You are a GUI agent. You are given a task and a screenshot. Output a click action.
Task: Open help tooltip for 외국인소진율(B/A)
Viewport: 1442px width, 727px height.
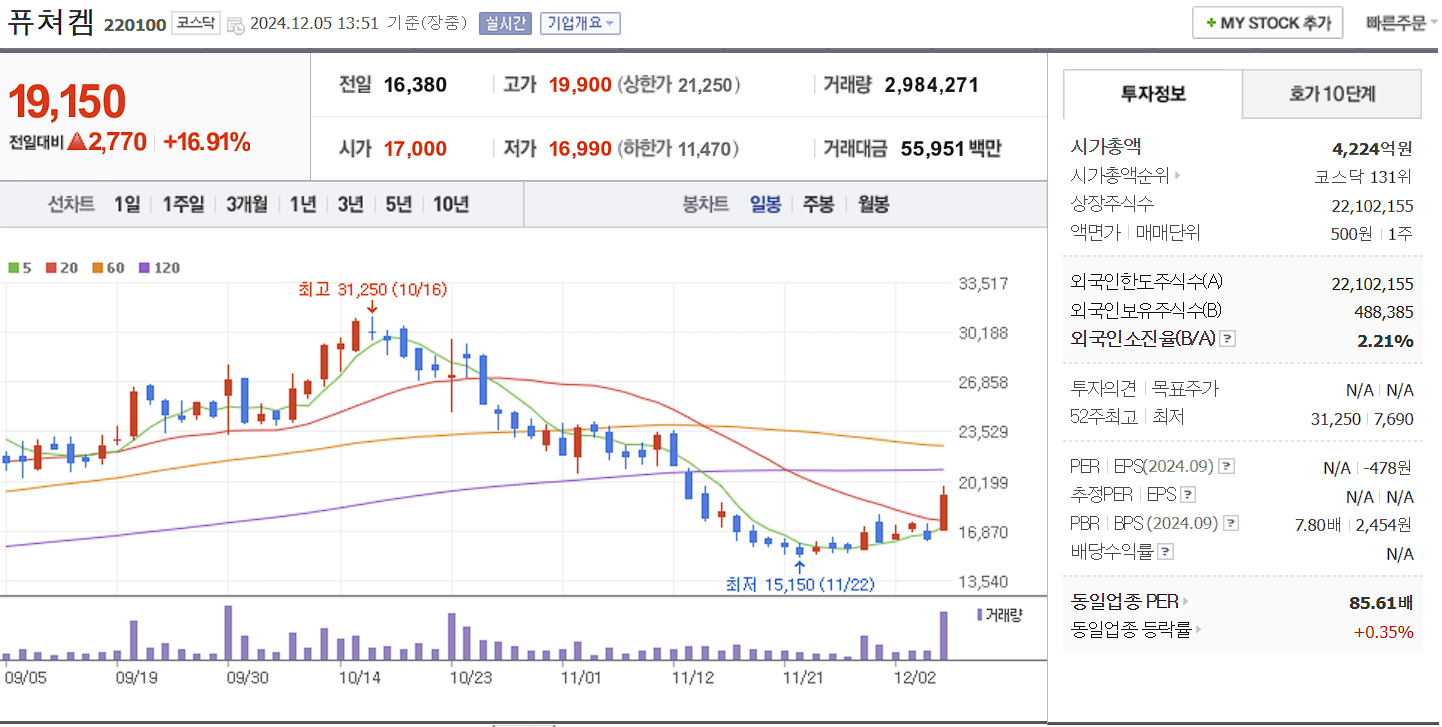pos(1229,339)
